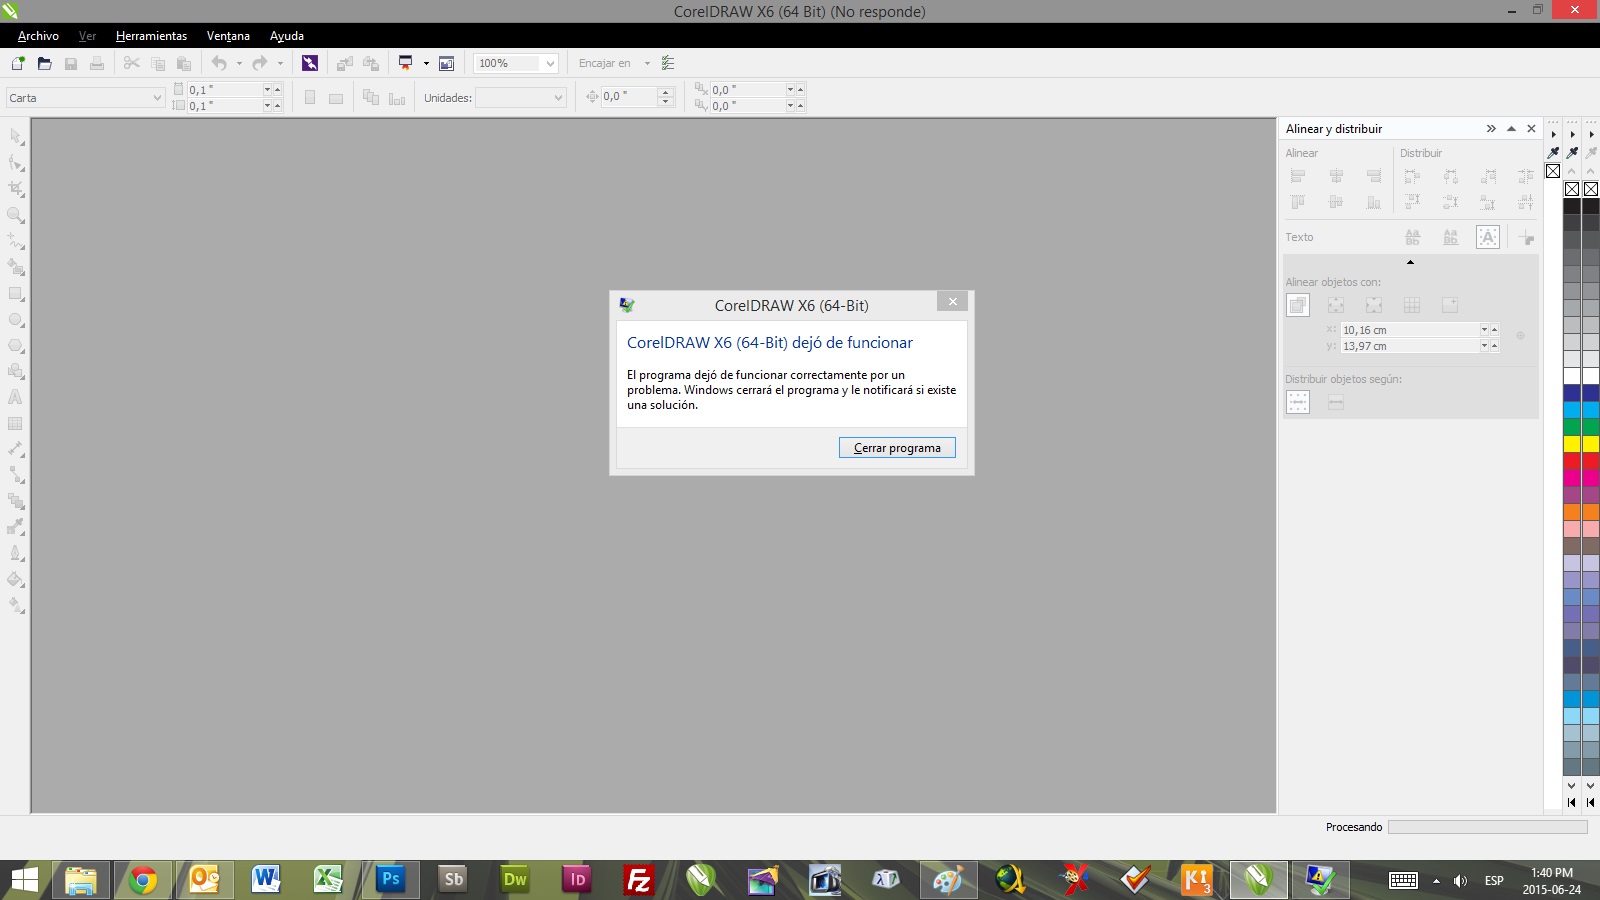The width and height of the screenshot is (1600, 900).
Task: Select the Pick tool in toolbox
Action: click(x=16, y=136)
